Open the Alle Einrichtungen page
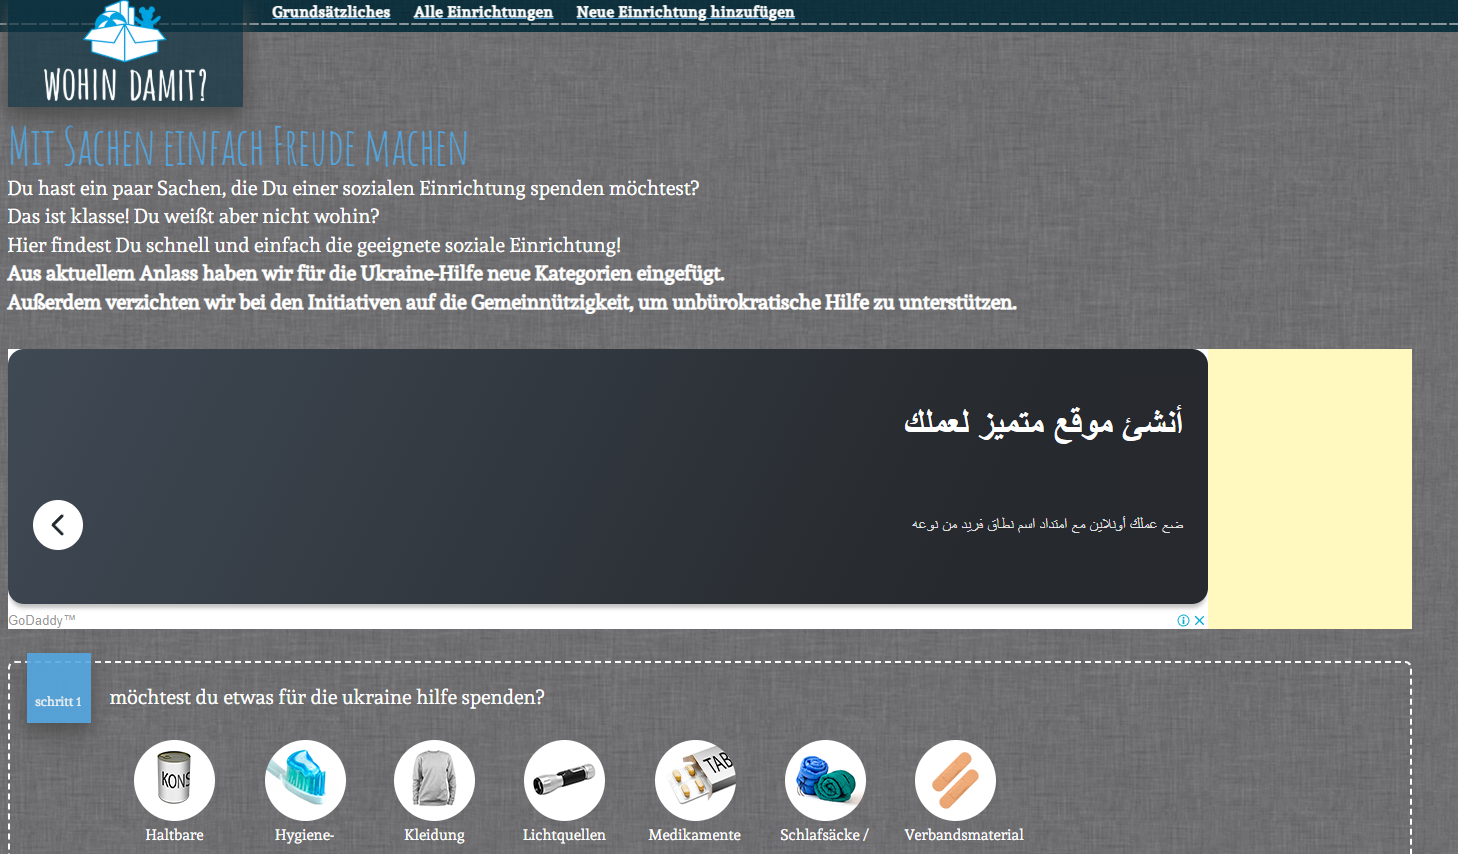Image resolution: width=1458 pixels, height=854 pixels. [483, 12]
